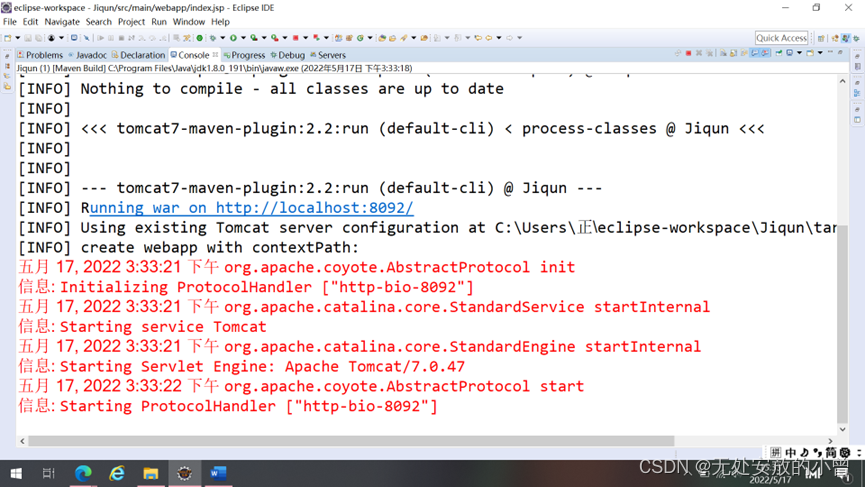The width and height of the screenshot is (865, 487).
Task: Expand the Debug launch dropdown arrow
Action: [x=222, y=38]
